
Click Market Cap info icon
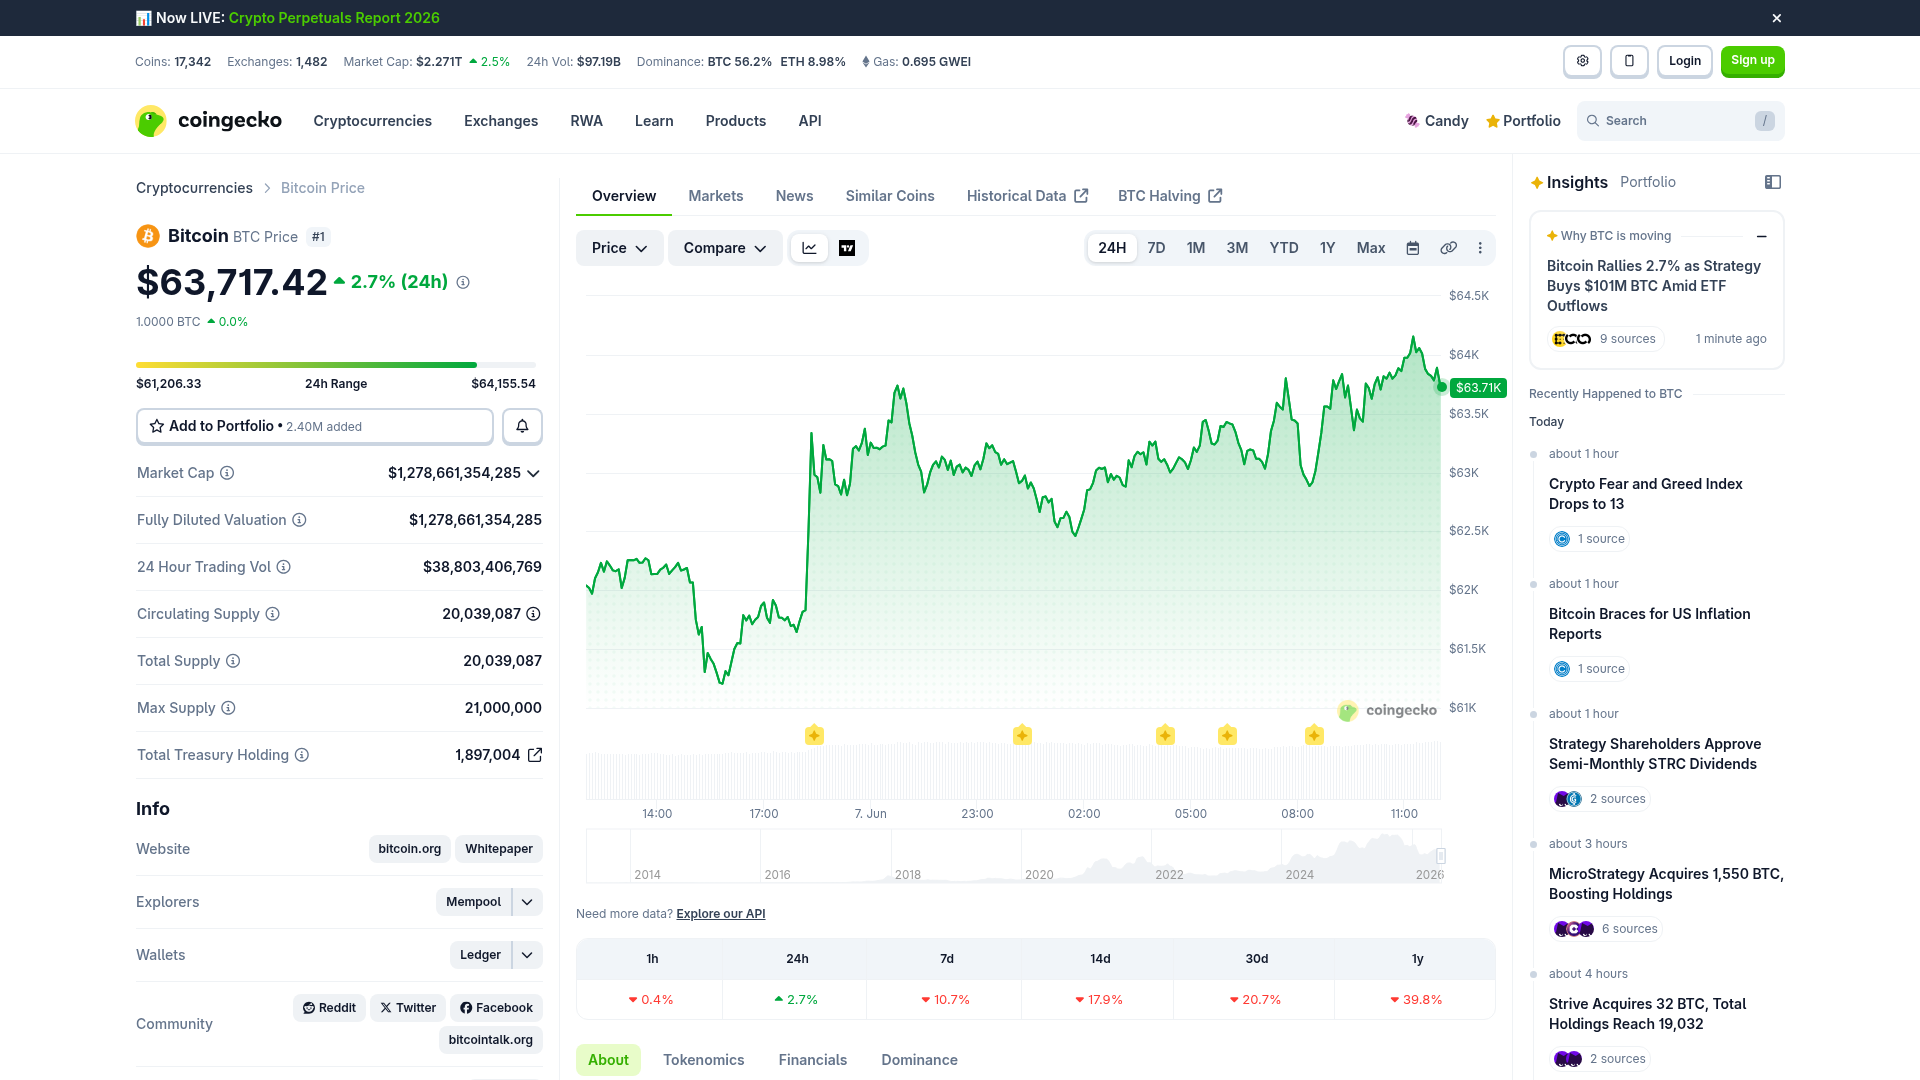tap(227, 473)
